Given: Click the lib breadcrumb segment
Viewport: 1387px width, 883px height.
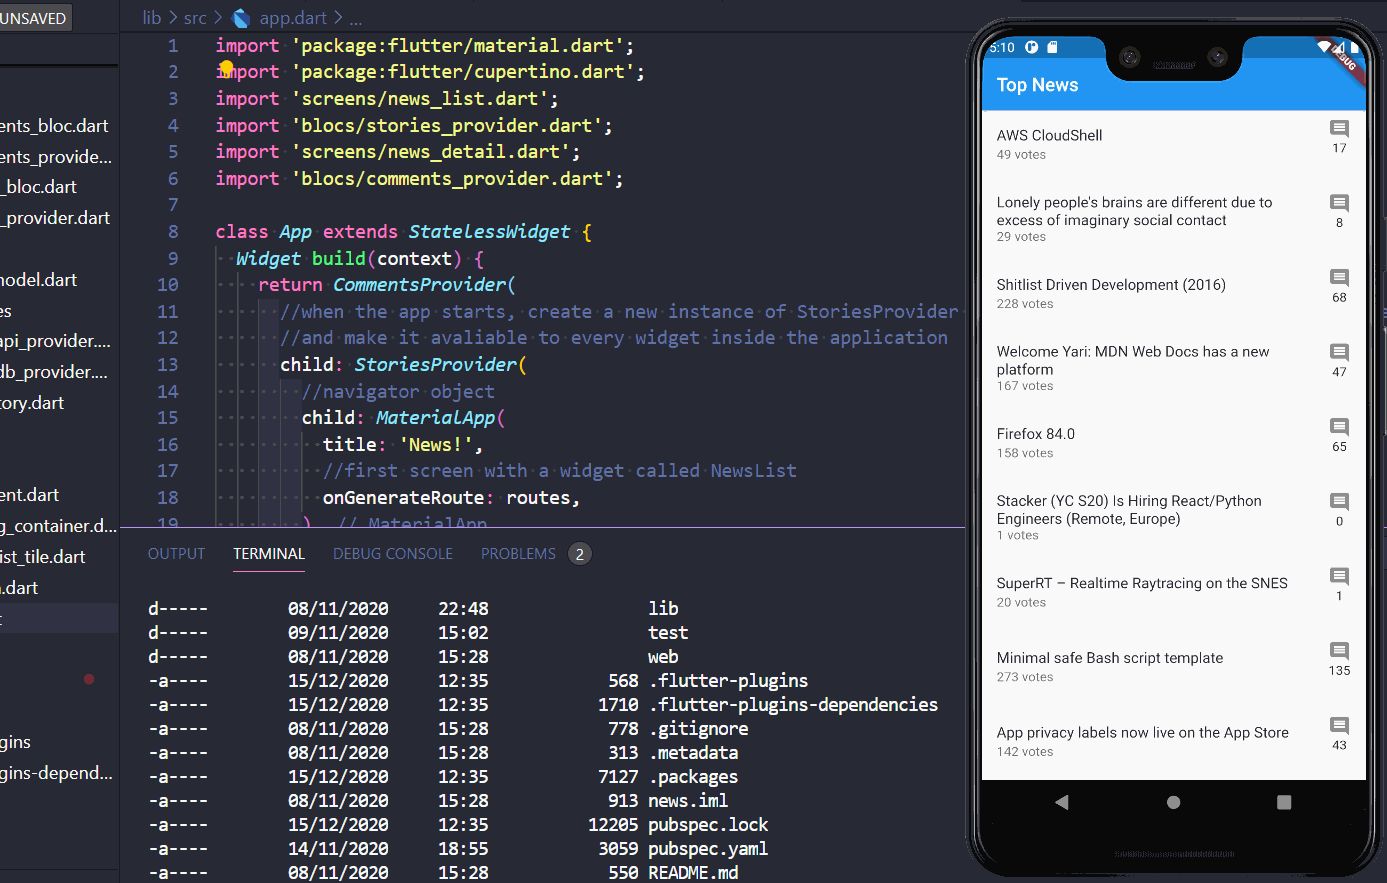Looking at the screenshot, I should coord(152,18).
